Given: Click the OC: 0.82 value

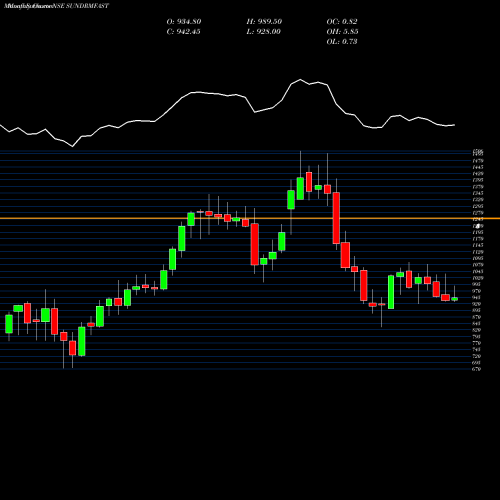Looking at the screenshot, I should click(342, 22).
